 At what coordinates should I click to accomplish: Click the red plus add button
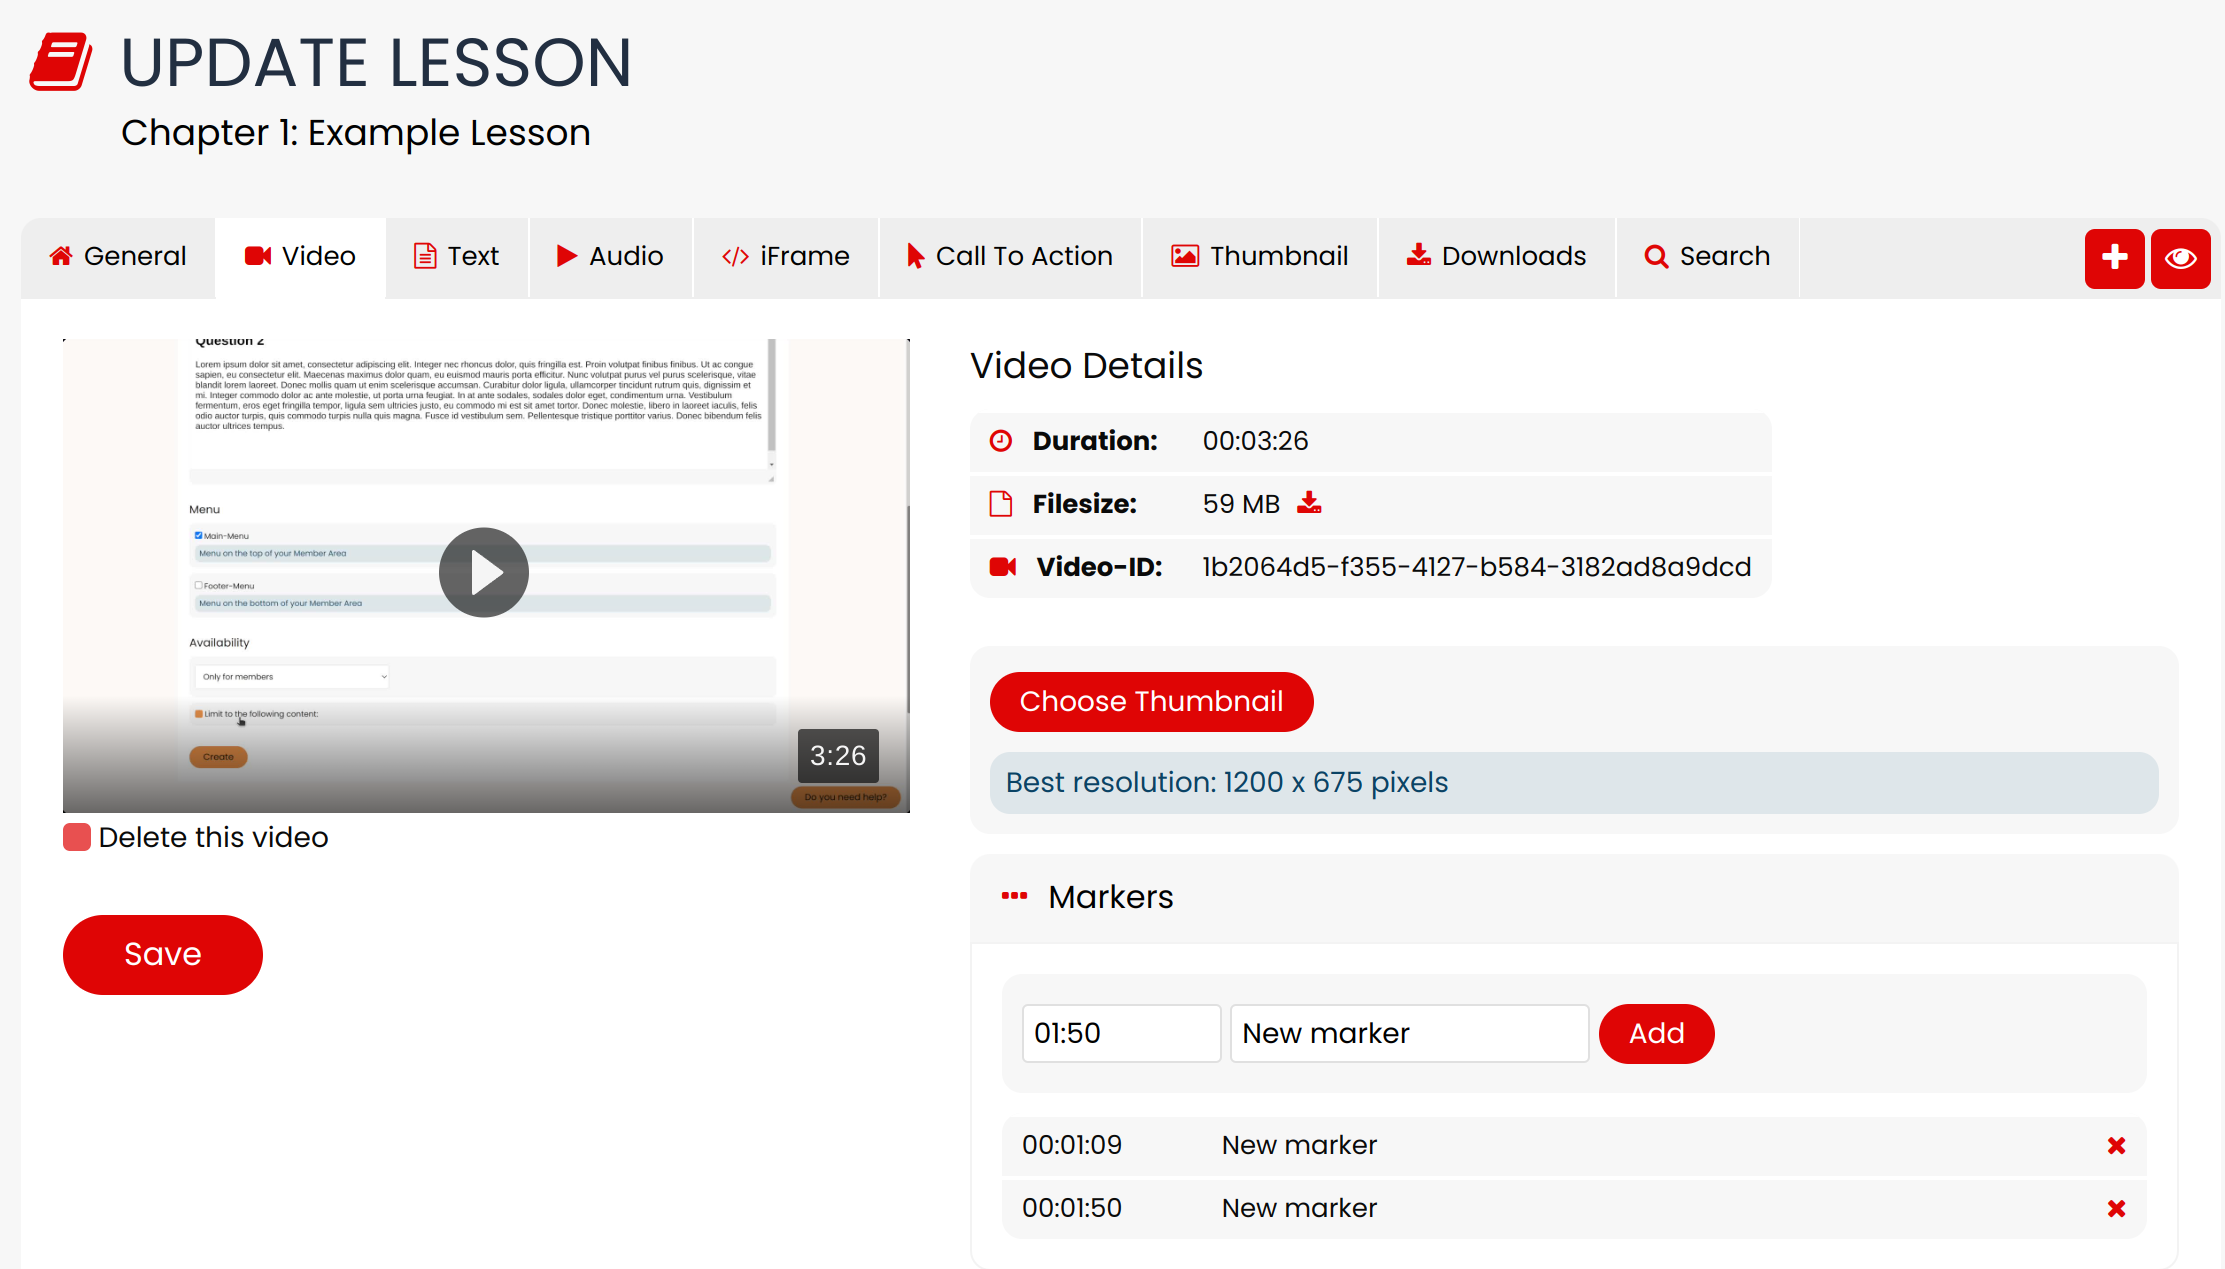(2114, 258)
